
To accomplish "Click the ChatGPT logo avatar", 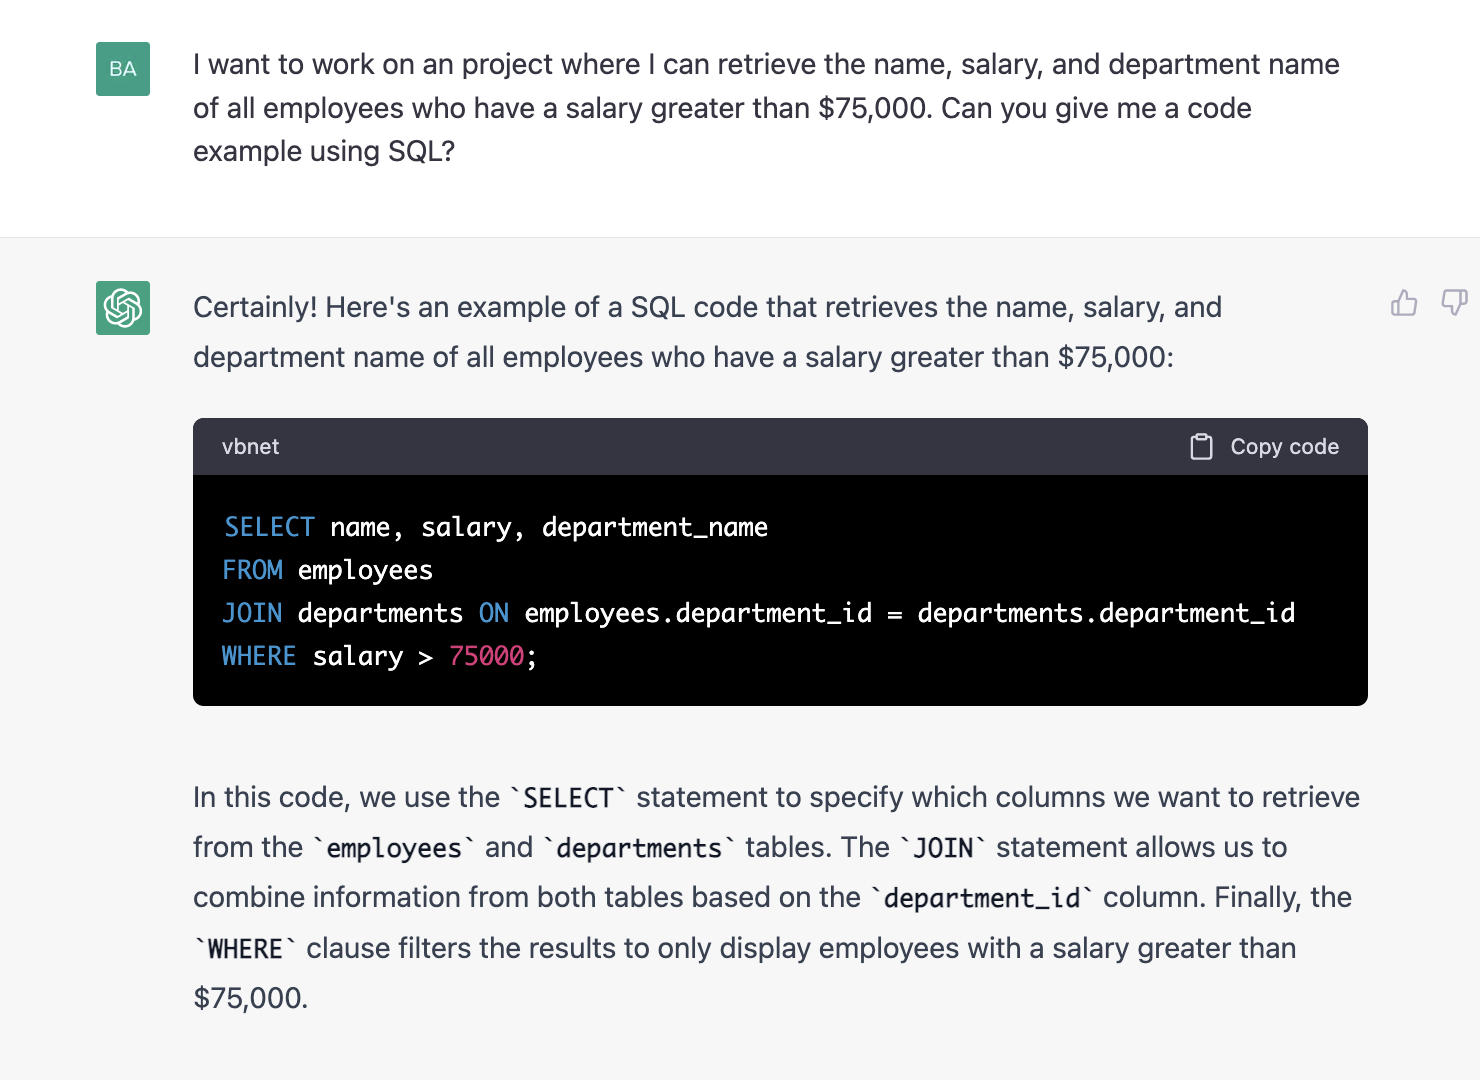I will [x=123, y=308].
